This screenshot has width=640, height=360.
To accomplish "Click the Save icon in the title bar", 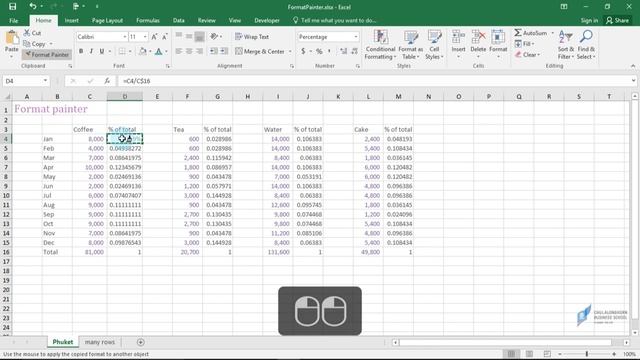I will tap(13, 7).
